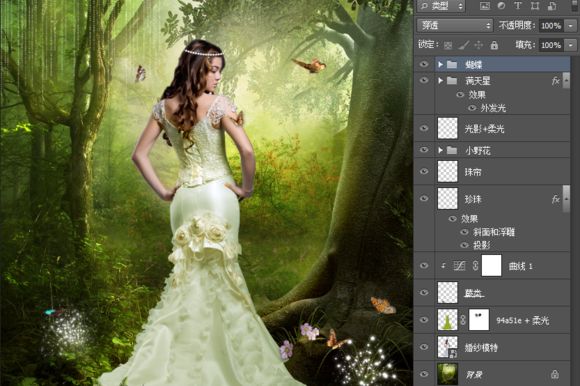Image resolution: width=580 pixels, height=386 pixels.
Task: Toggle 斜面和浮雕 effect visibility
Action: (465, 232)
